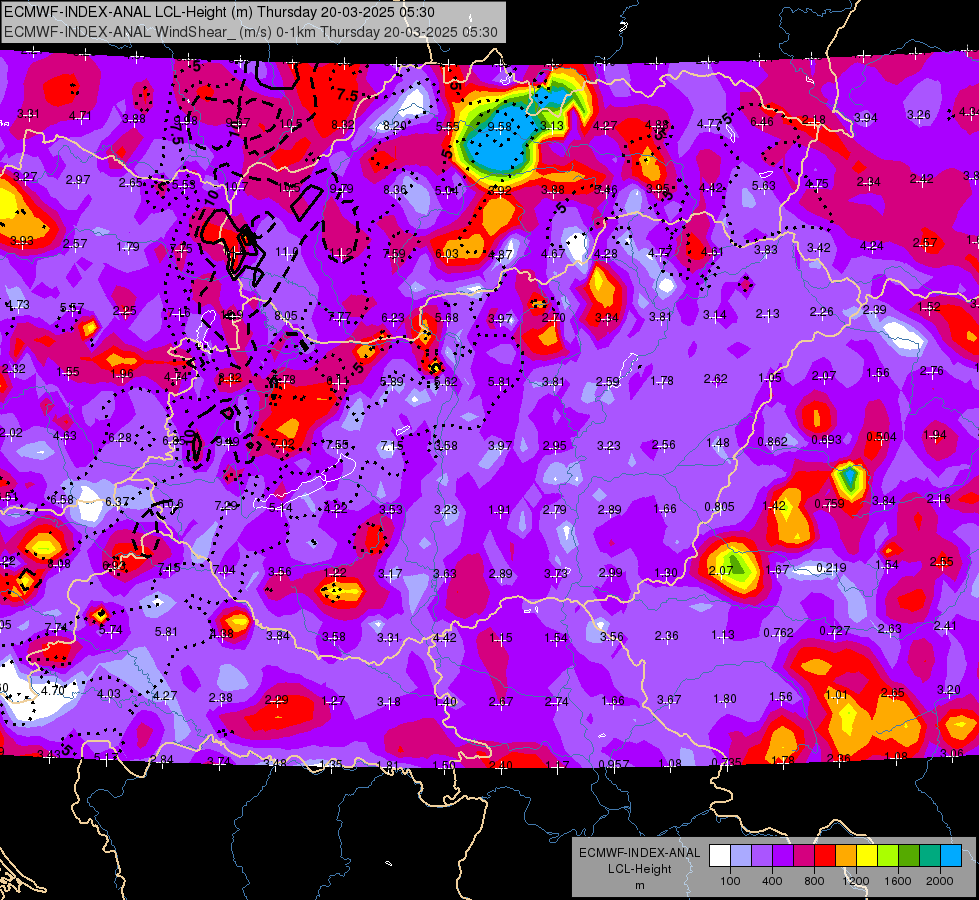Click the wind shear value 6.03
Image resolution: width=979 pixels, height=900 pixels.
446,253
